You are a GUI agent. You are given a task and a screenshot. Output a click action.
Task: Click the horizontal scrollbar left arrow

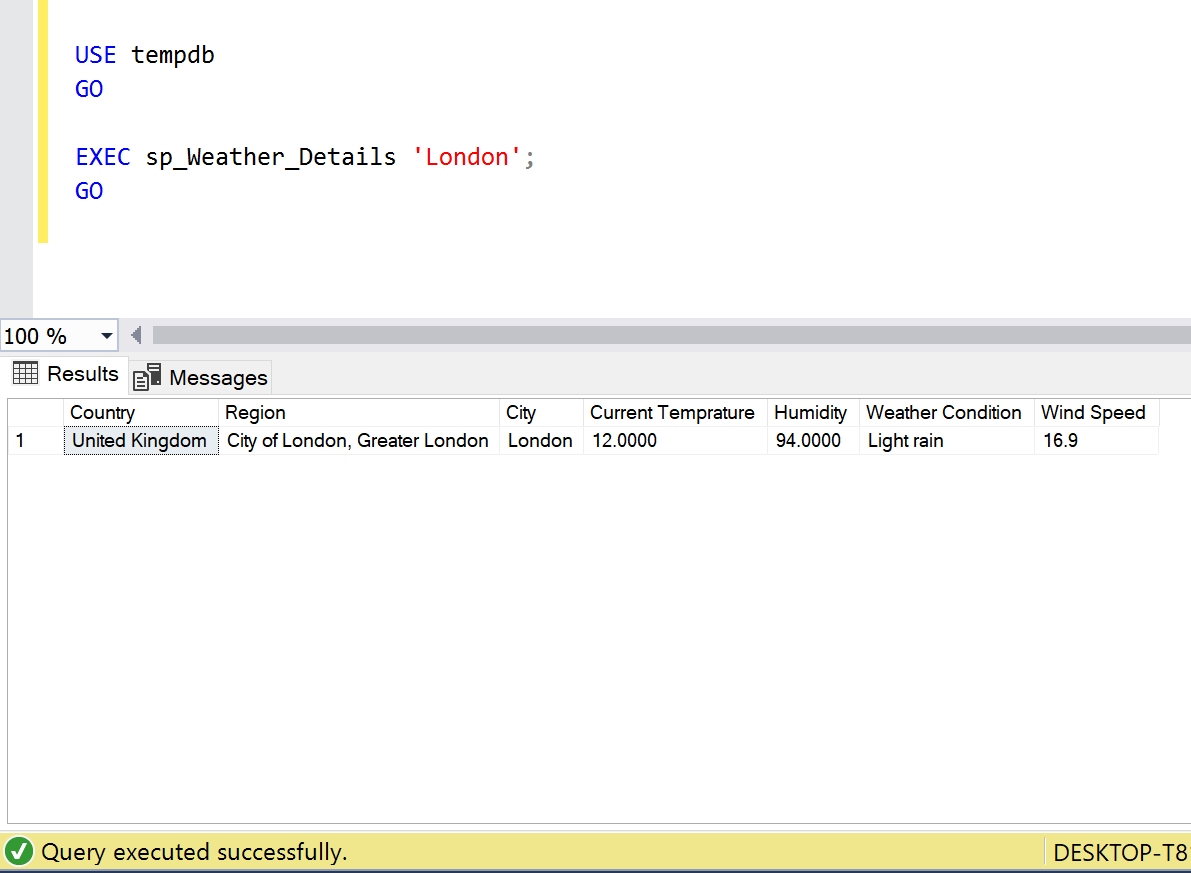136,335
